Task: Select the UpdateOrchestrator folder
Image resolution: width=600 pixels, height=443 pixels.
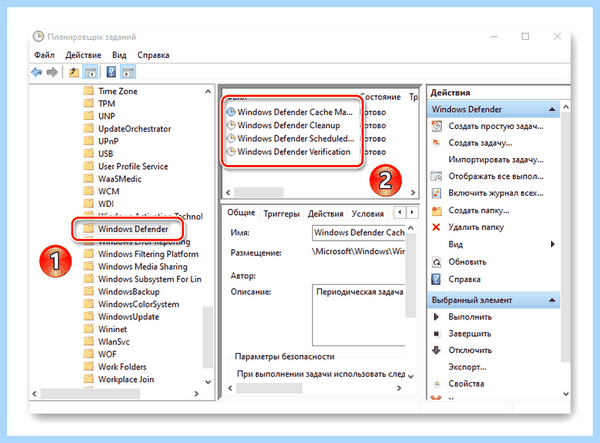Action: pyautogui.click(x=134, y=129)
